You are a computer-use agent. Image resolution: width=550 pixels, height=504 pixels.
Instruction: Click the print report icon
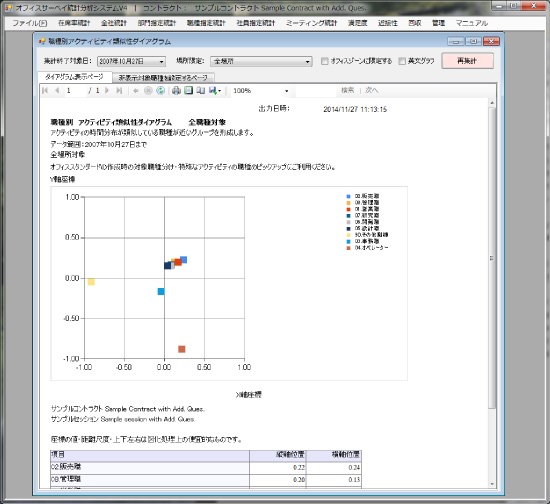coord(176,90)
